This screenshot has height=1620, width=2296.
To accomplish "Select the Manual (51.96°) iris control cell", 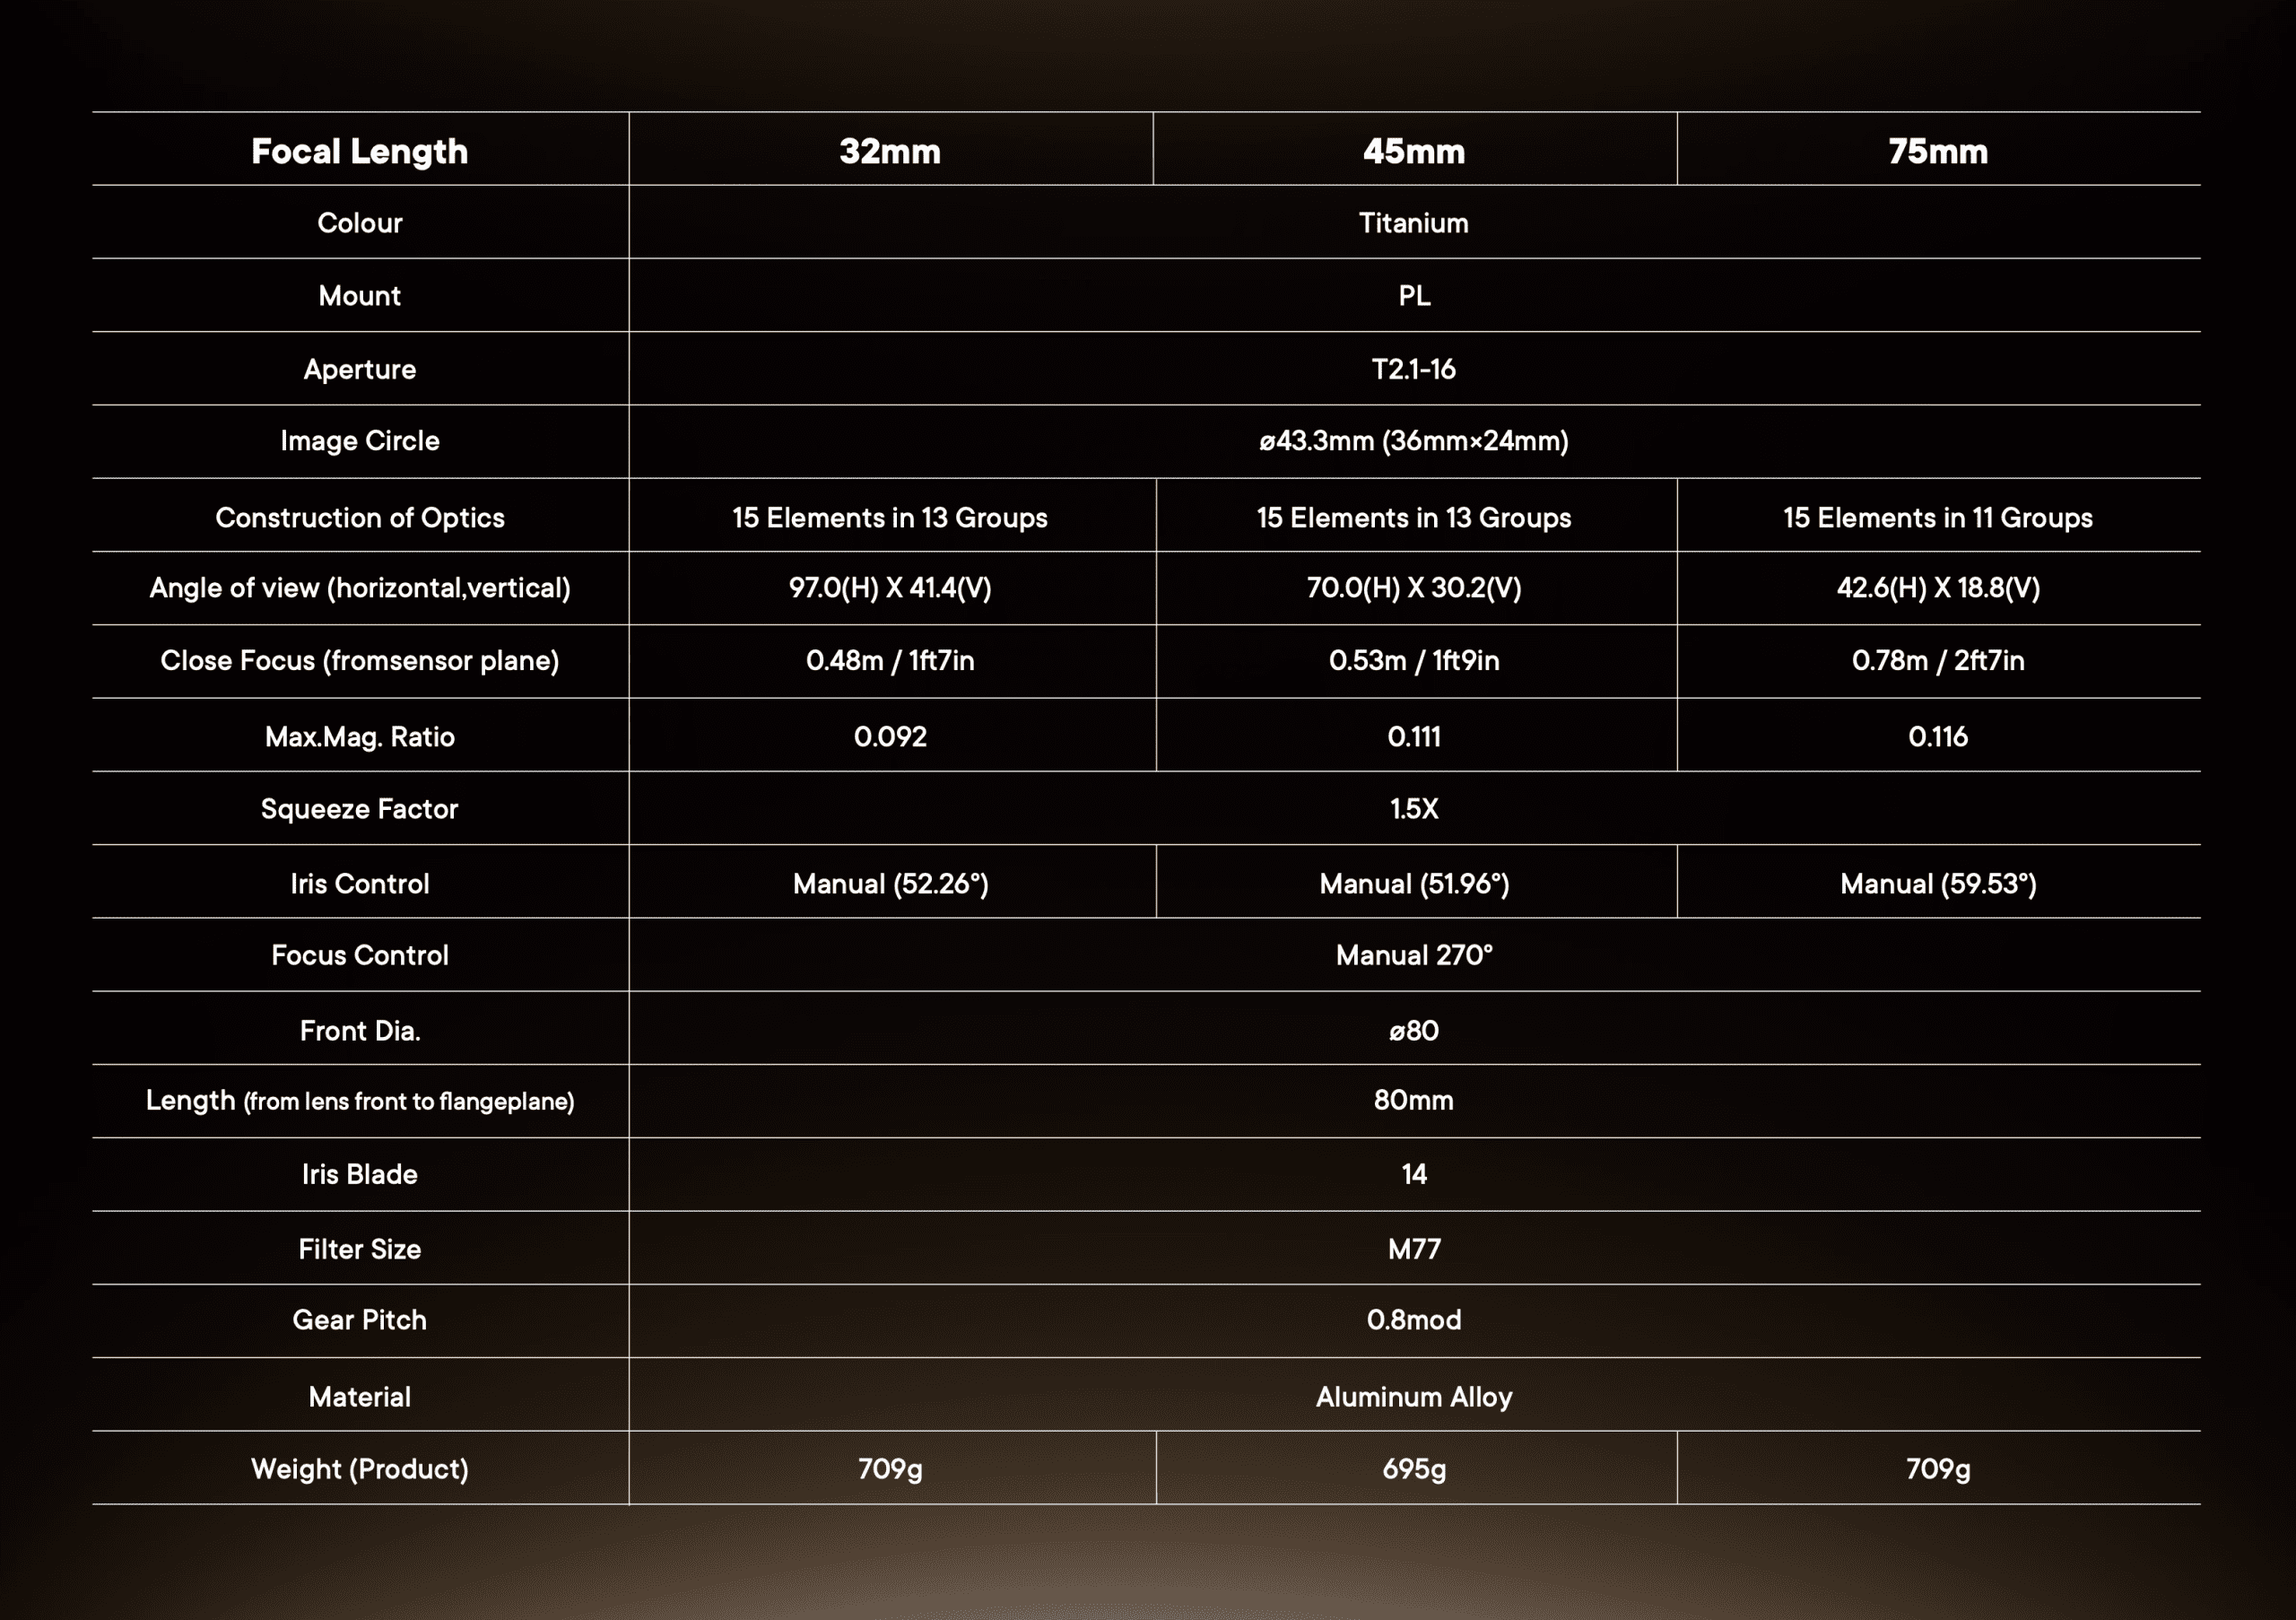I will (x=1413, y=884).
